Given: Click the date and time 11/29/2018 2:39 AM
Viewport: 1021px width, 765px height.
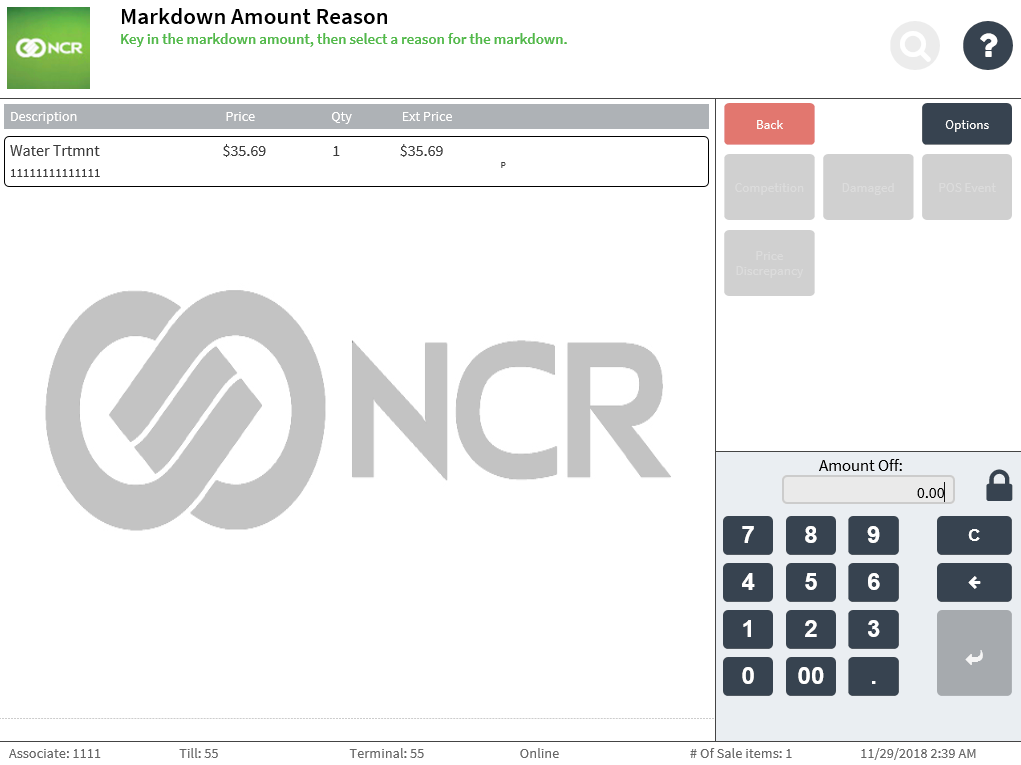Looking at the screenshot, I should coord(918,753).
